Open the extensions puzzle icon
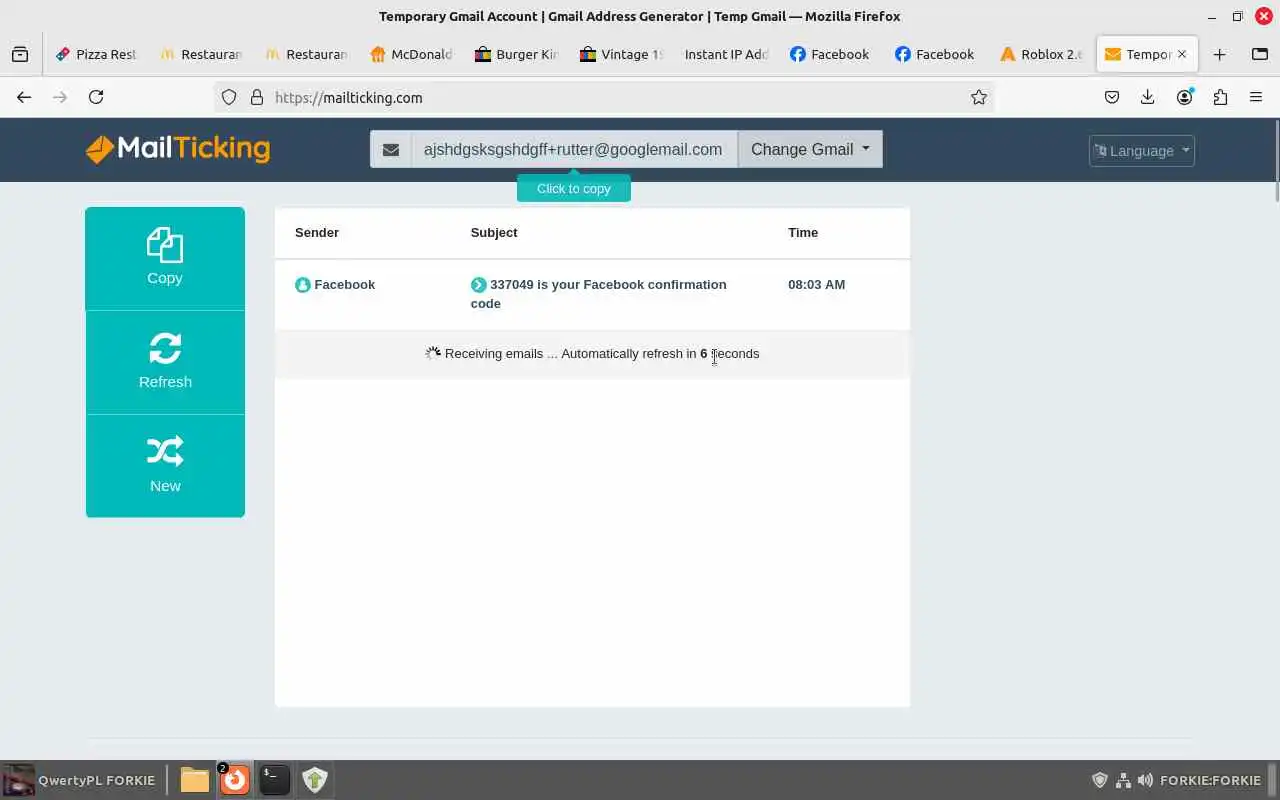Image resolution: width=1280 pixels, height=800 pixels. (x=1220, y=97)
